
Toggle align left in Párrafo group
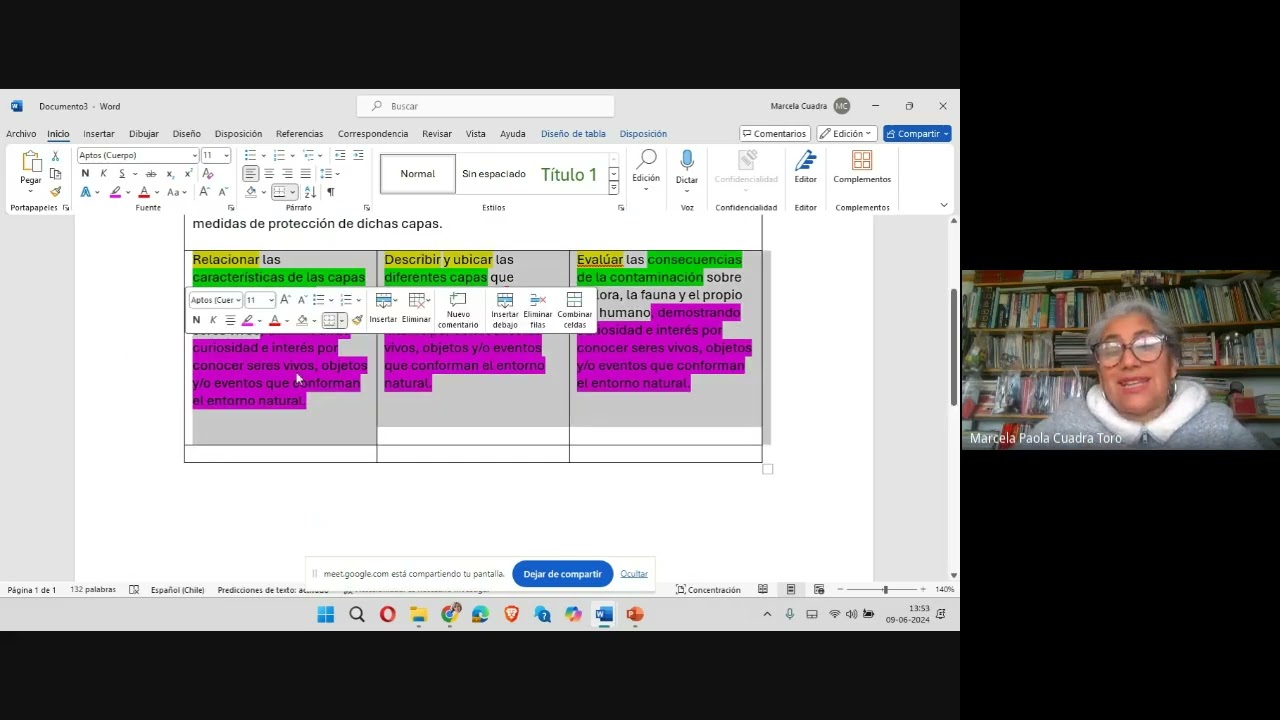(250, 174)
